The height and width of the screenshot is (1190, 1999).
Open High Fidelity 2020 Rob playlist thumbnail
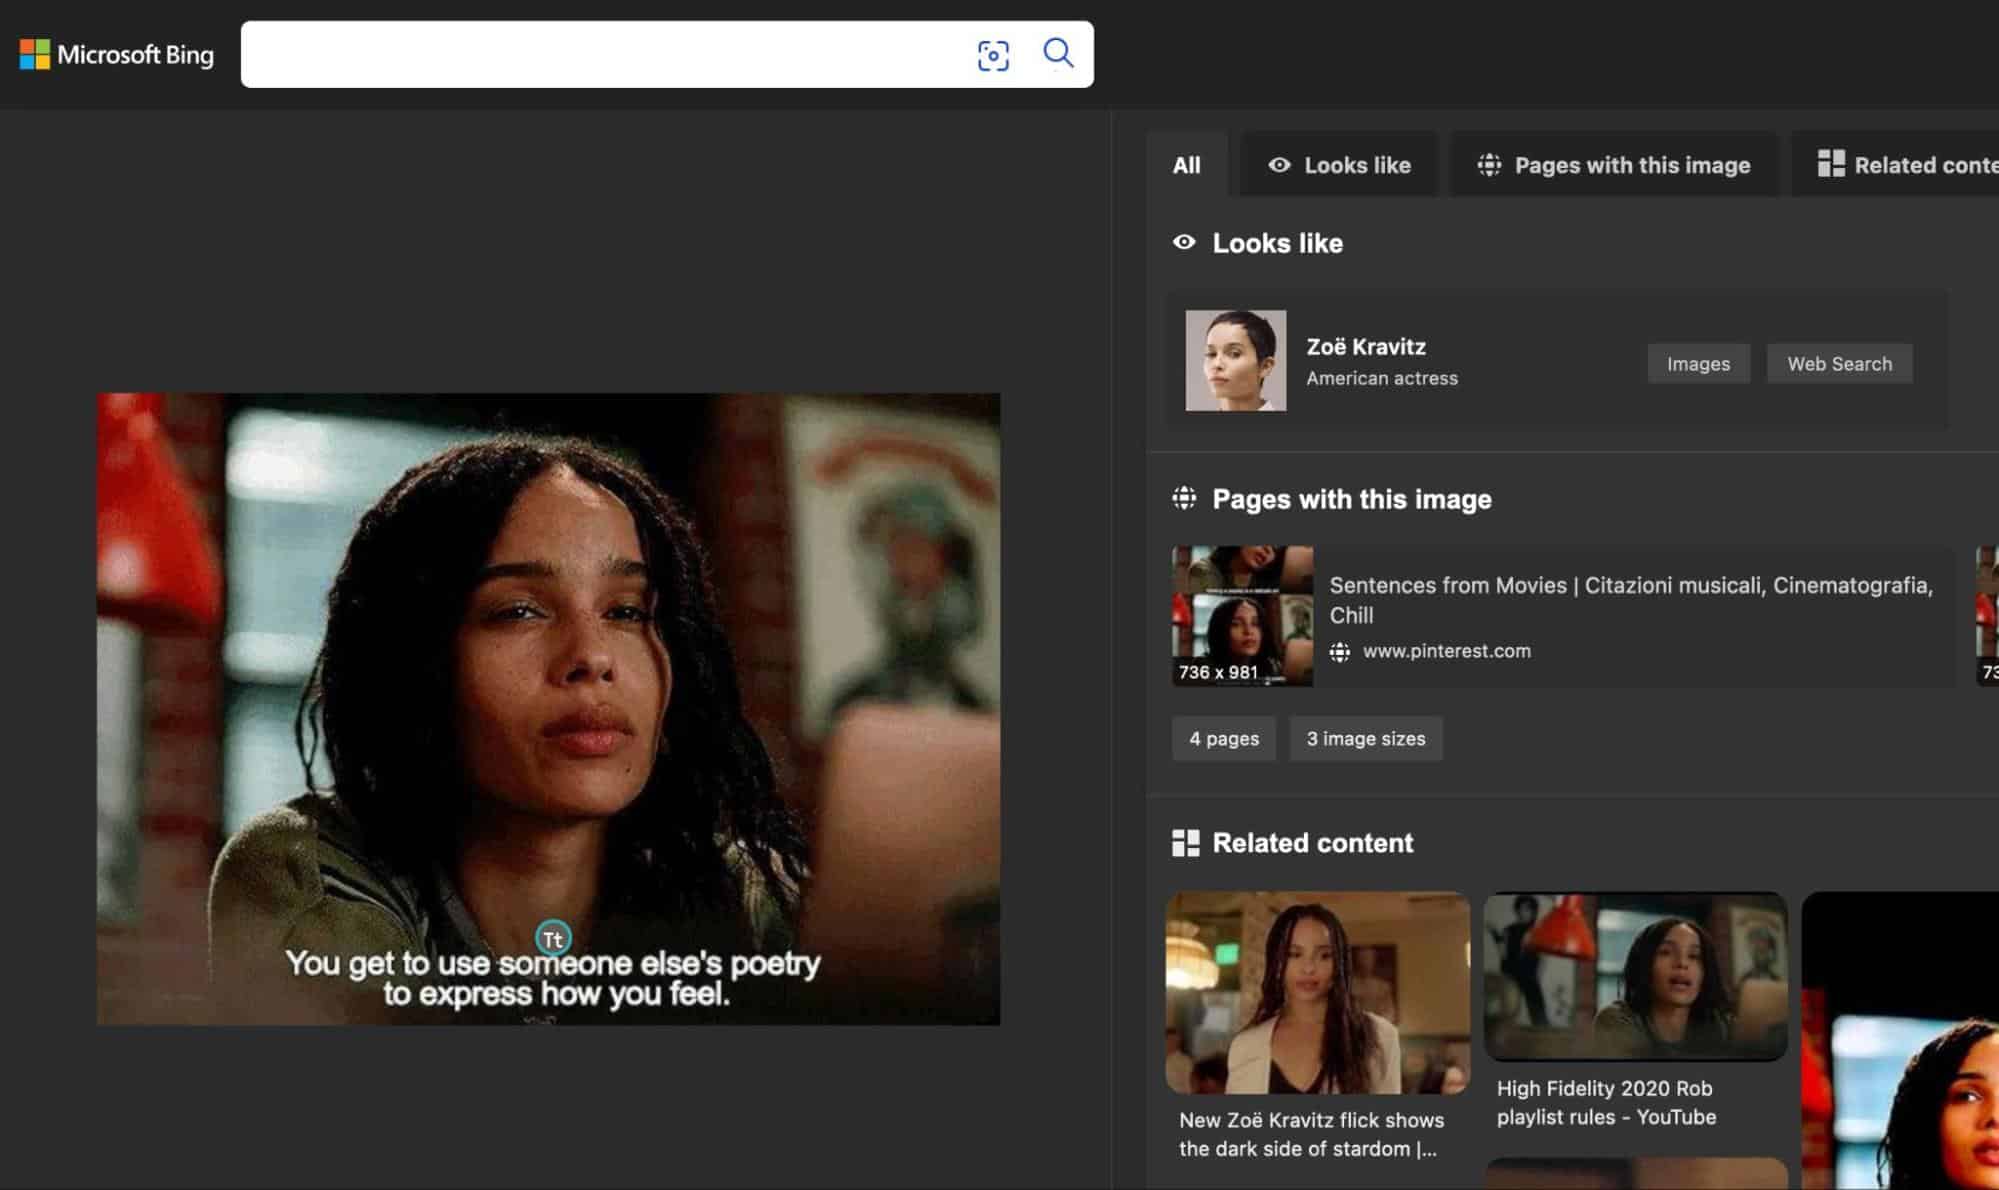(1635, 977)
